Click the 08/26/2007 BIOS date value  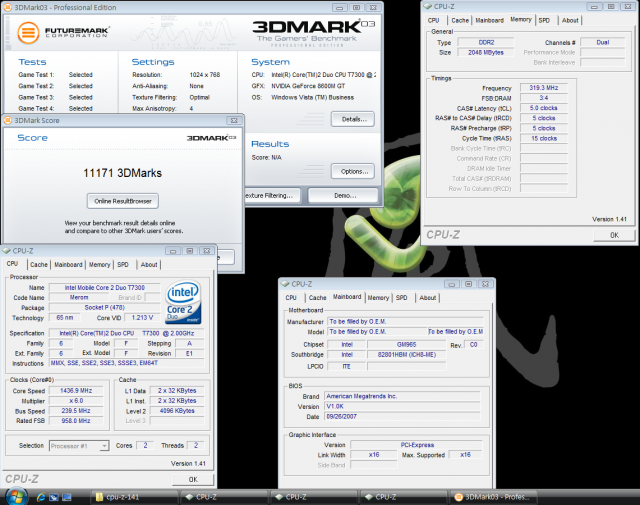click(402, 416)
